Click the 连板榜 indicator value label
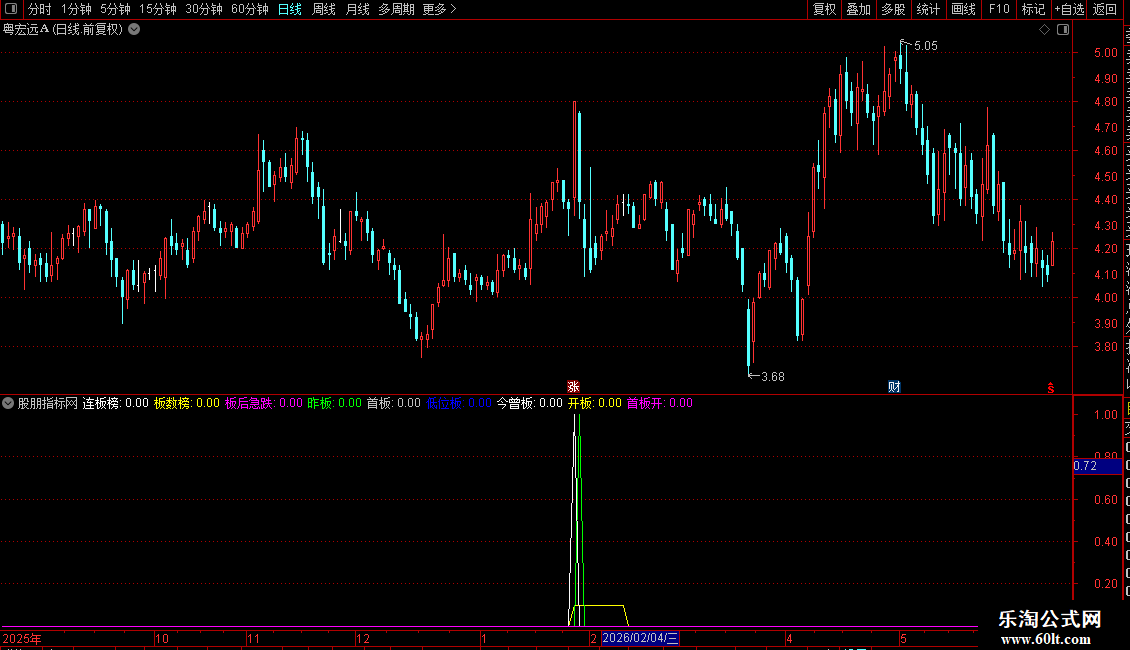Viewport: 1130px width, 650px height. 115,404
